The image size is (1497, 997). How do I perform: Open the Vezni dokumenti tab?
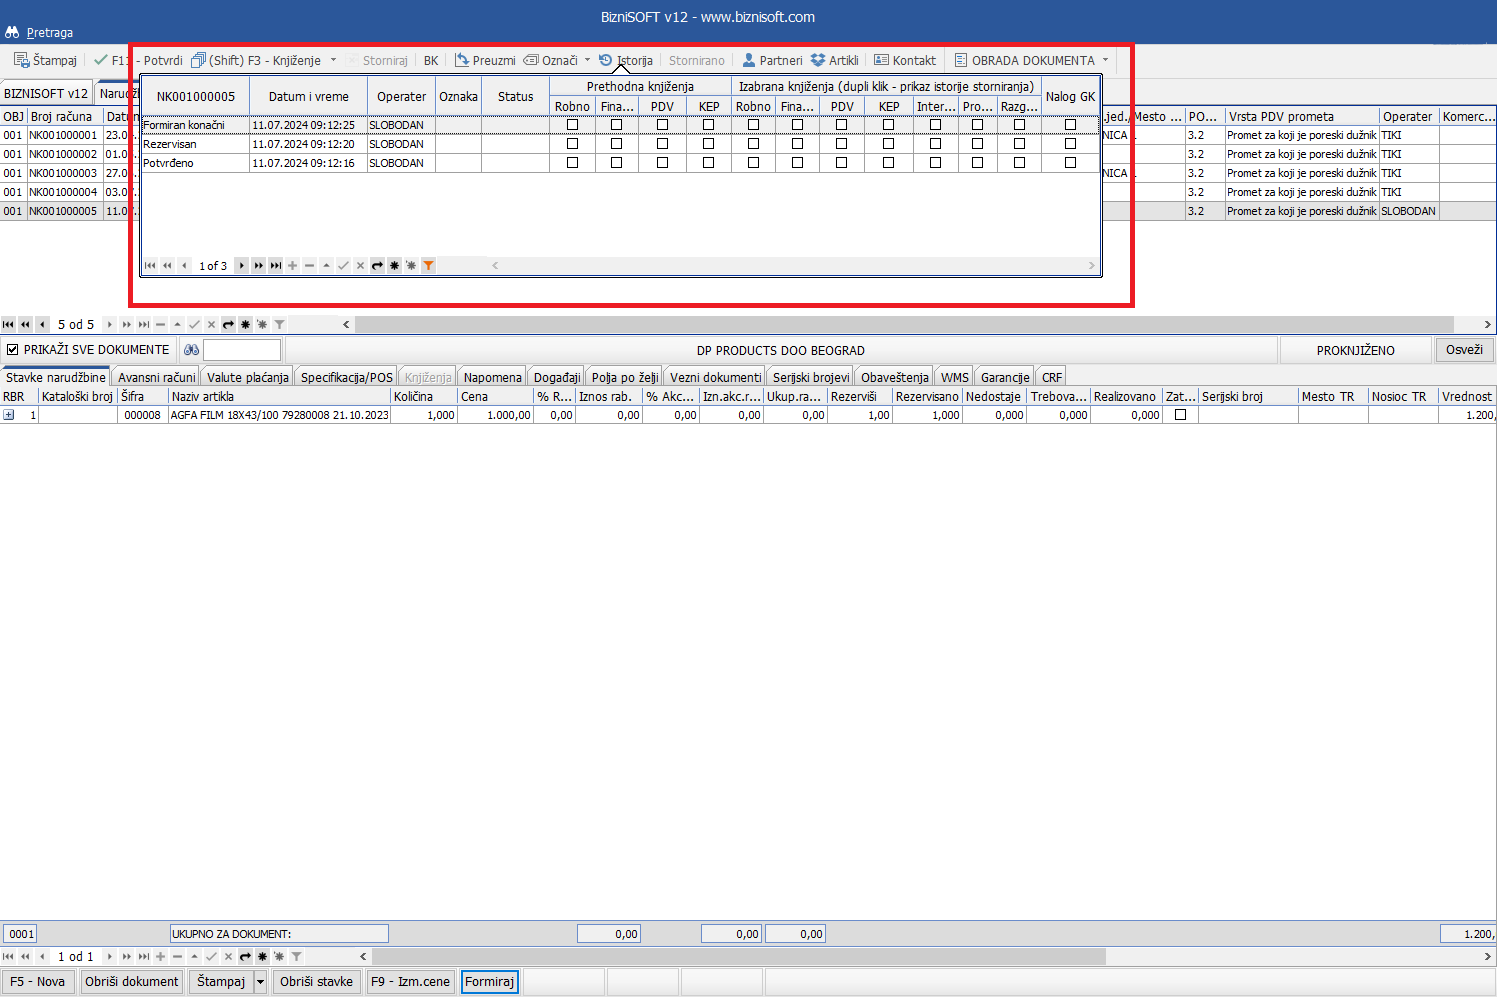(715, 377)
